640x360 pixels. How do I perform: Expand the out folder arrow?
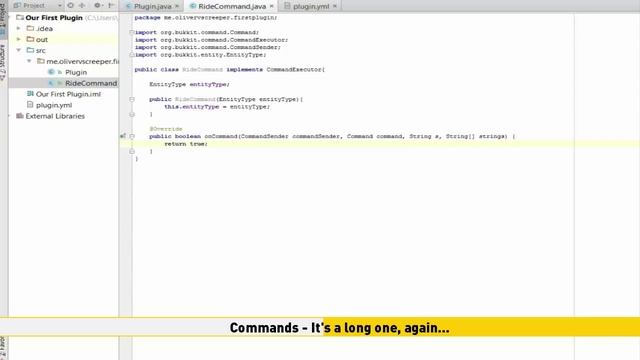click(x=18, y=39)
